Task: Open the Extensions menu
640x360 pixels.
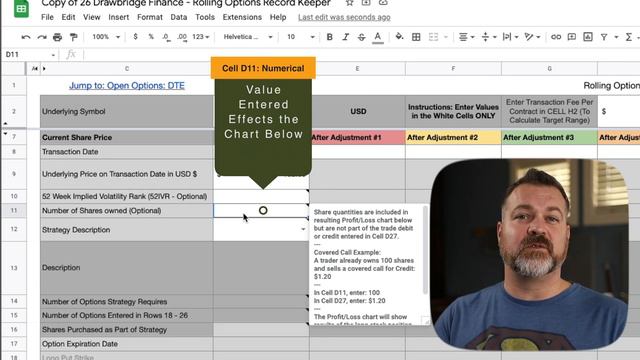Action: 242,17
